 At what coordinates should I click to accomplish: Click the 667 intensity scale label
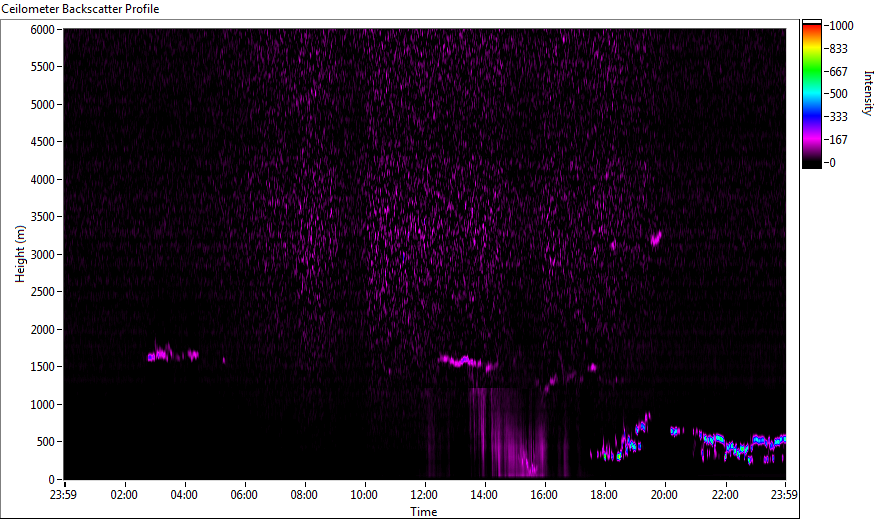(x=838, y=72)
